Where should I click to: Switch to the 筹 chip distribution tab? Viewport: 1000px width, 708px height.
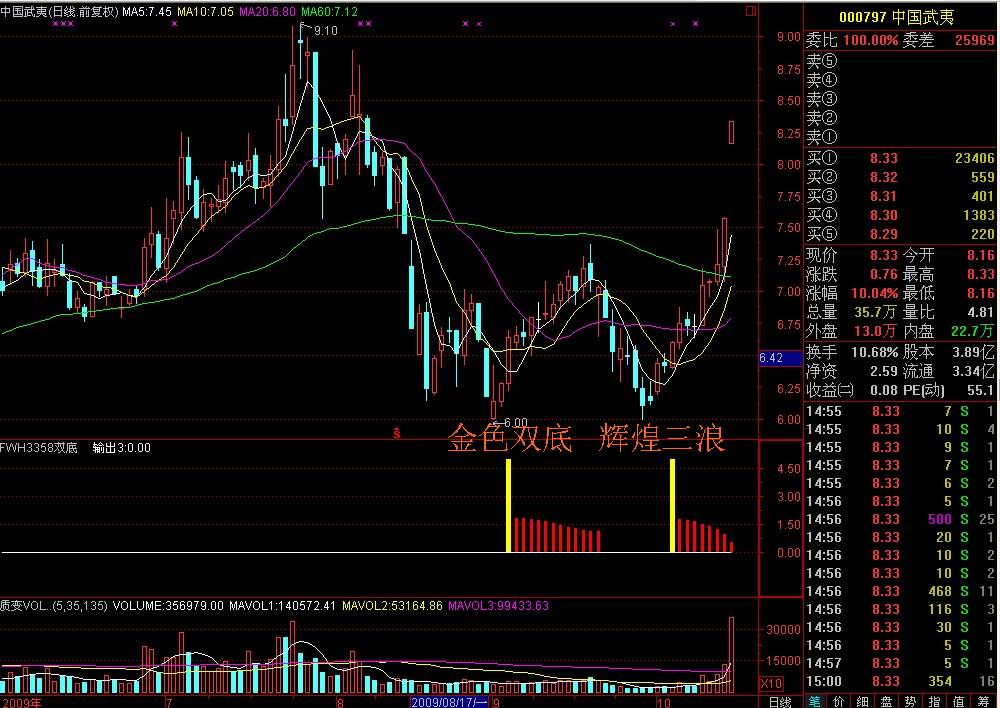(x=985, y=700)
